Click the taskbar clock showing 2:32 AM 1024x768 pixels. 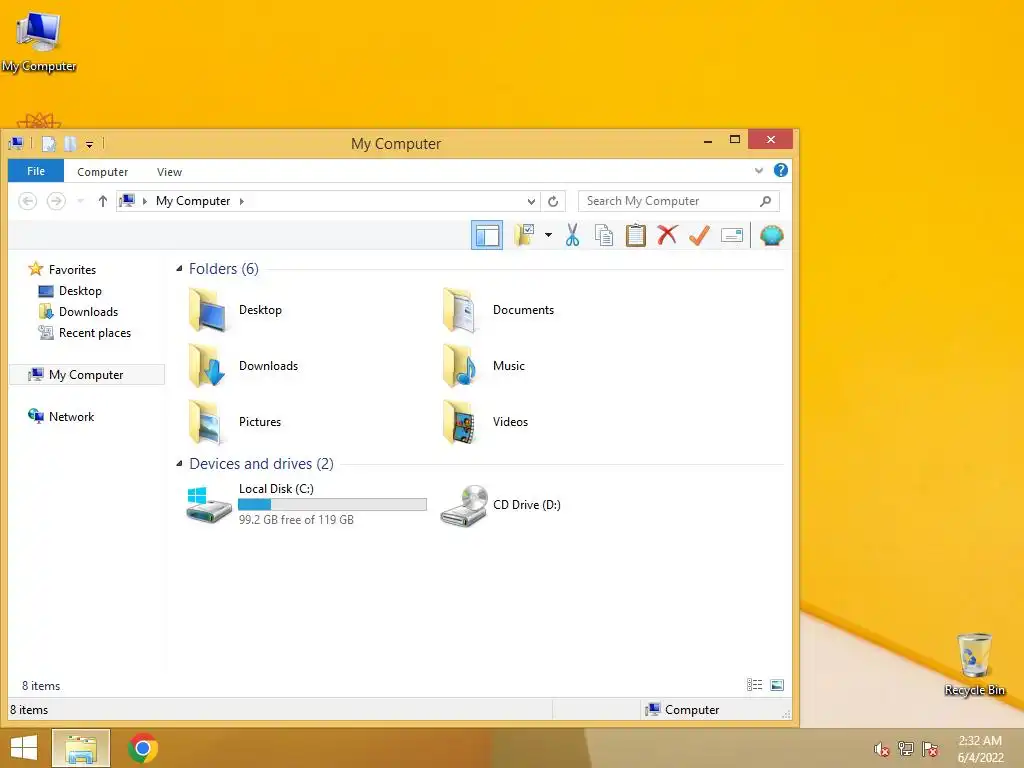980,749
